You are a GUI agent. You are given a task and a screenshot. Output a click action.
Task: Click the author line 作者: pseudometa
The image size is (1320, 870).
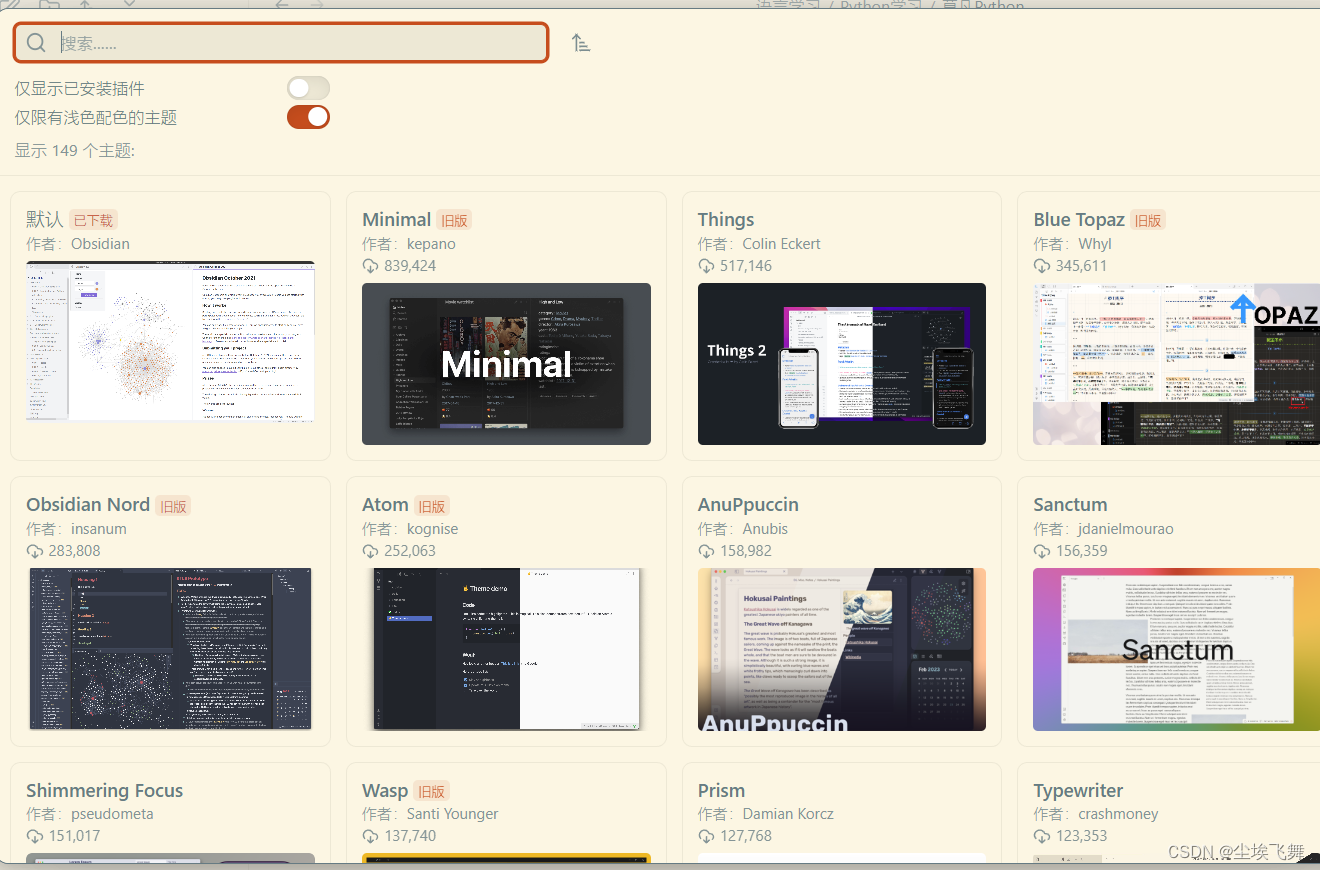click(90, 814)
